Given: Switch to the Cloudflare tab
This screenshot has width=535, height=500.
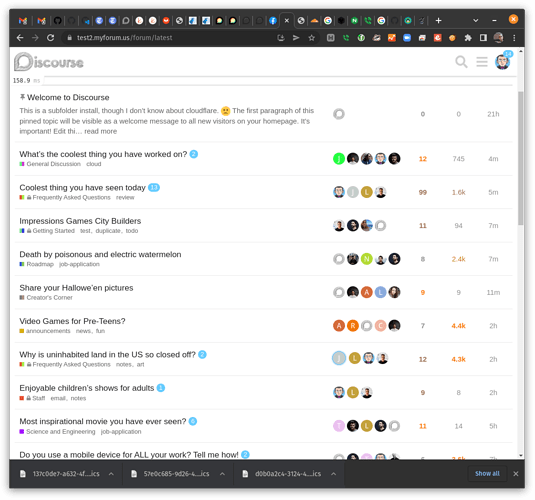Looking at the screenshot, I should 314,20.
